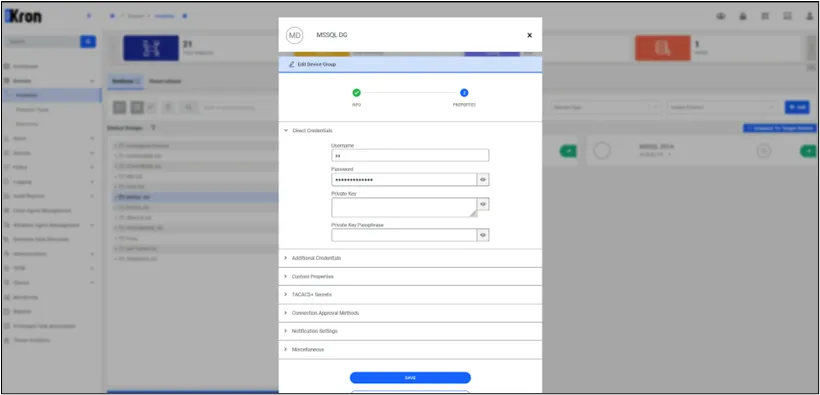The height and width of the screenshot is (395, 820).
Task: Click the MD avatar circle
Action: pyautogui.click(x=294, y=35)
